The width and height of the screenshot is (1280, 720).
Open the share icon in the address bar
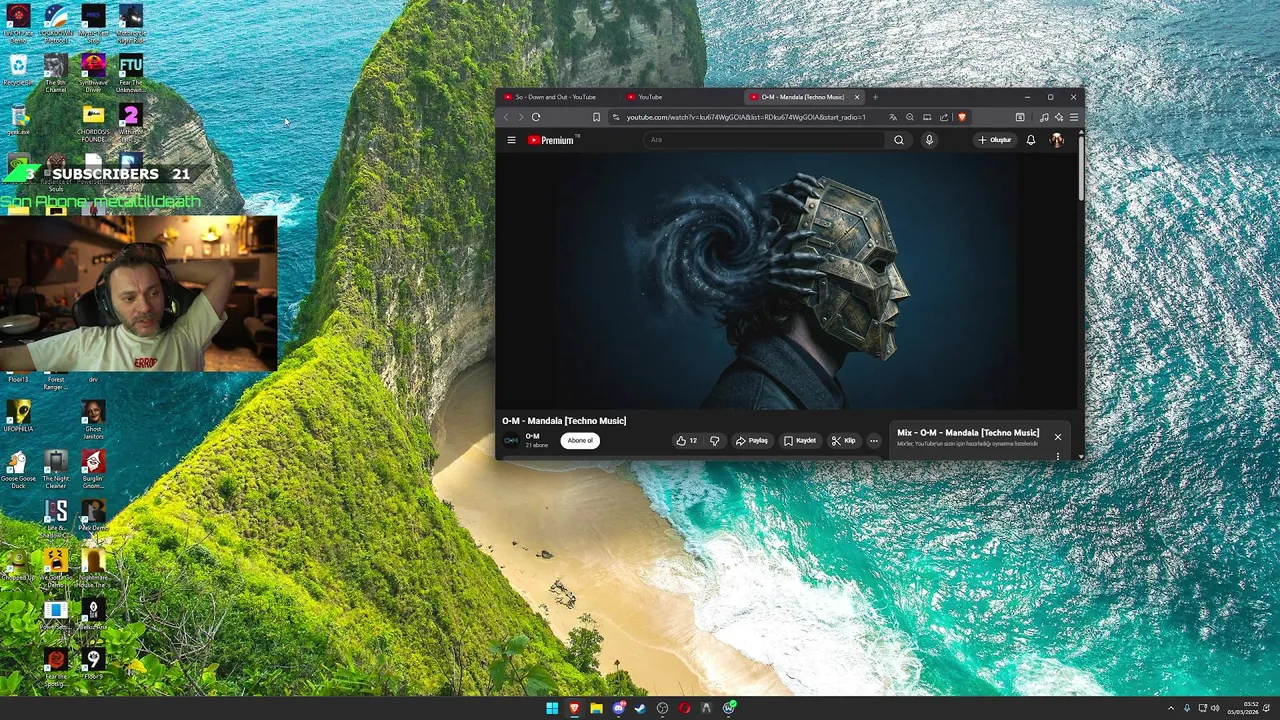click(944, 117)
